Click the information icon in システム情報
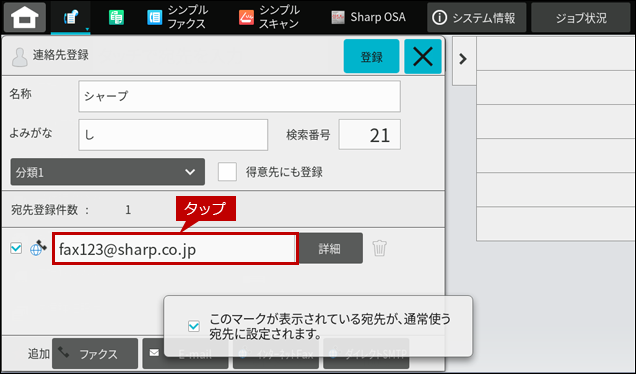The image size is (636, 374). [x=440, y=17]
